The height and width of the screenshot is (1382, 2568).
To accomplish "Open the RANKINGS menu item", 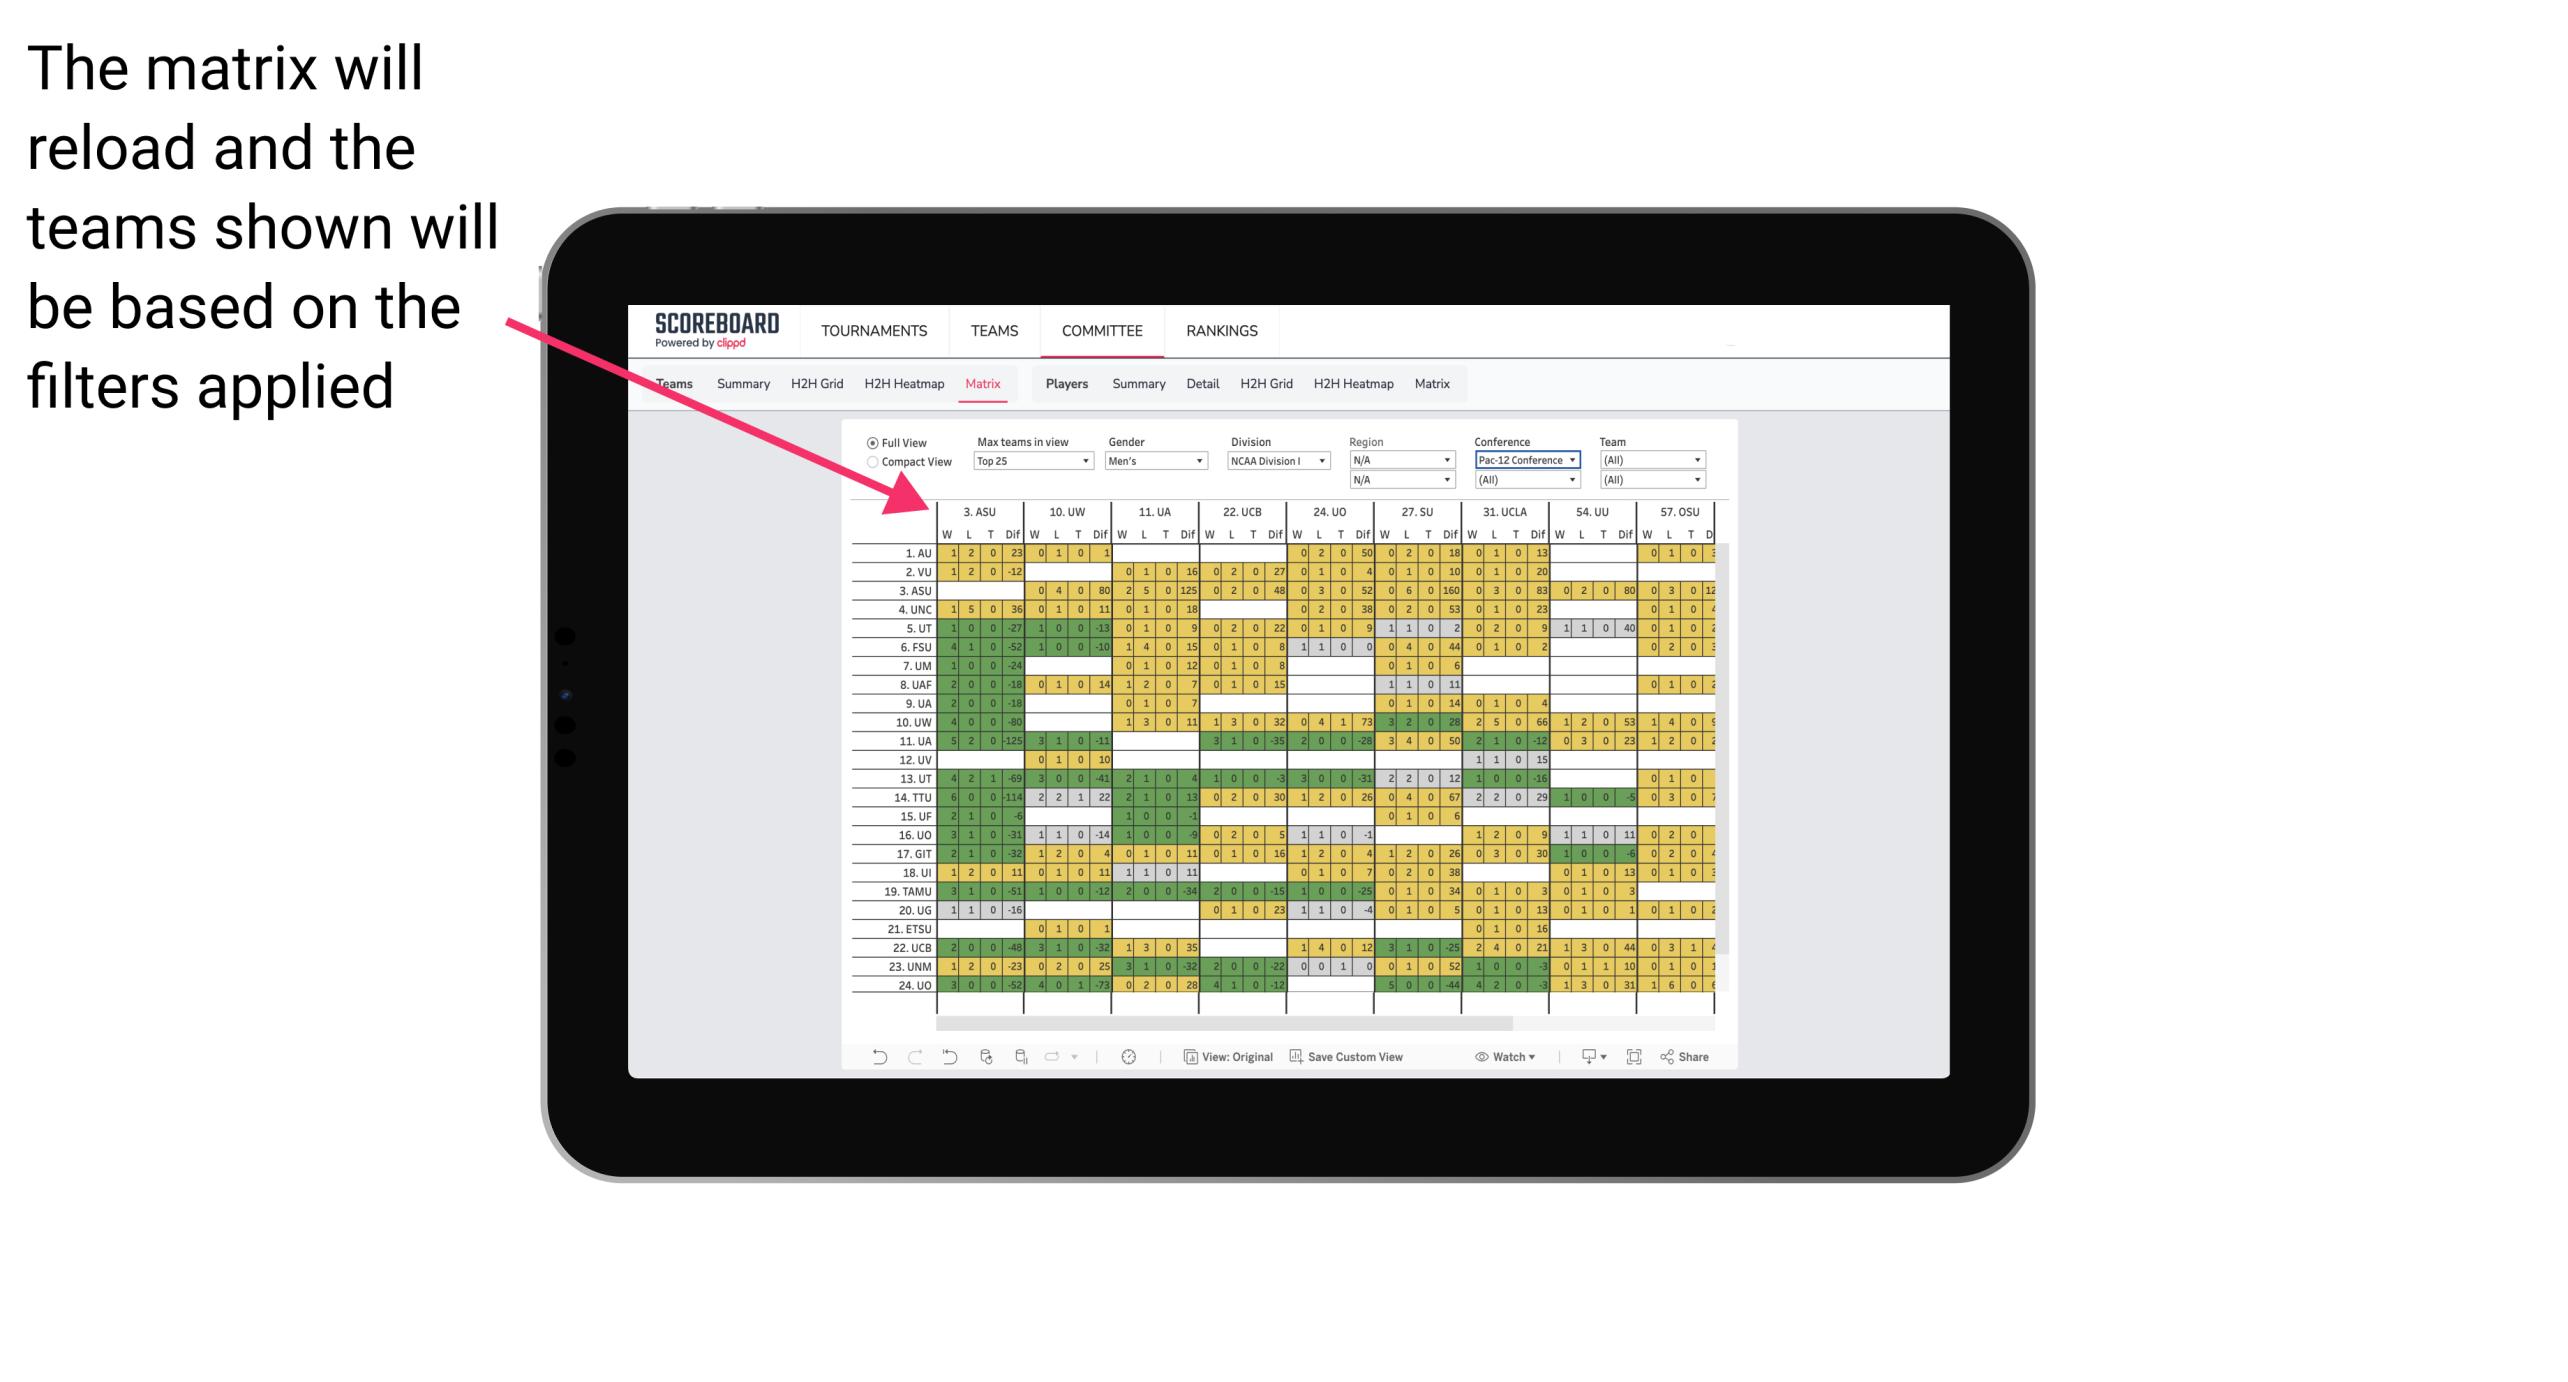I will [x=1222, y=330].
